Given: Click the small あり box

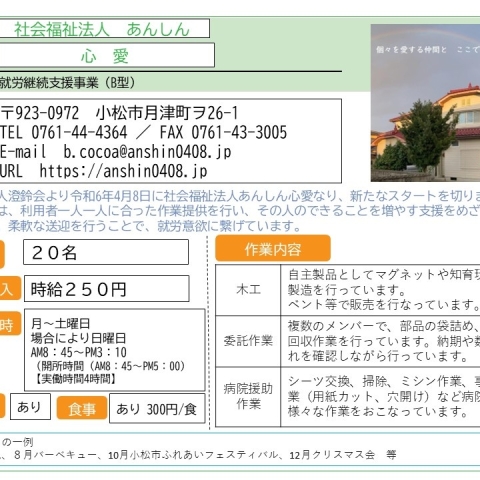Looking at the screenshot, I should coord(30,406).
